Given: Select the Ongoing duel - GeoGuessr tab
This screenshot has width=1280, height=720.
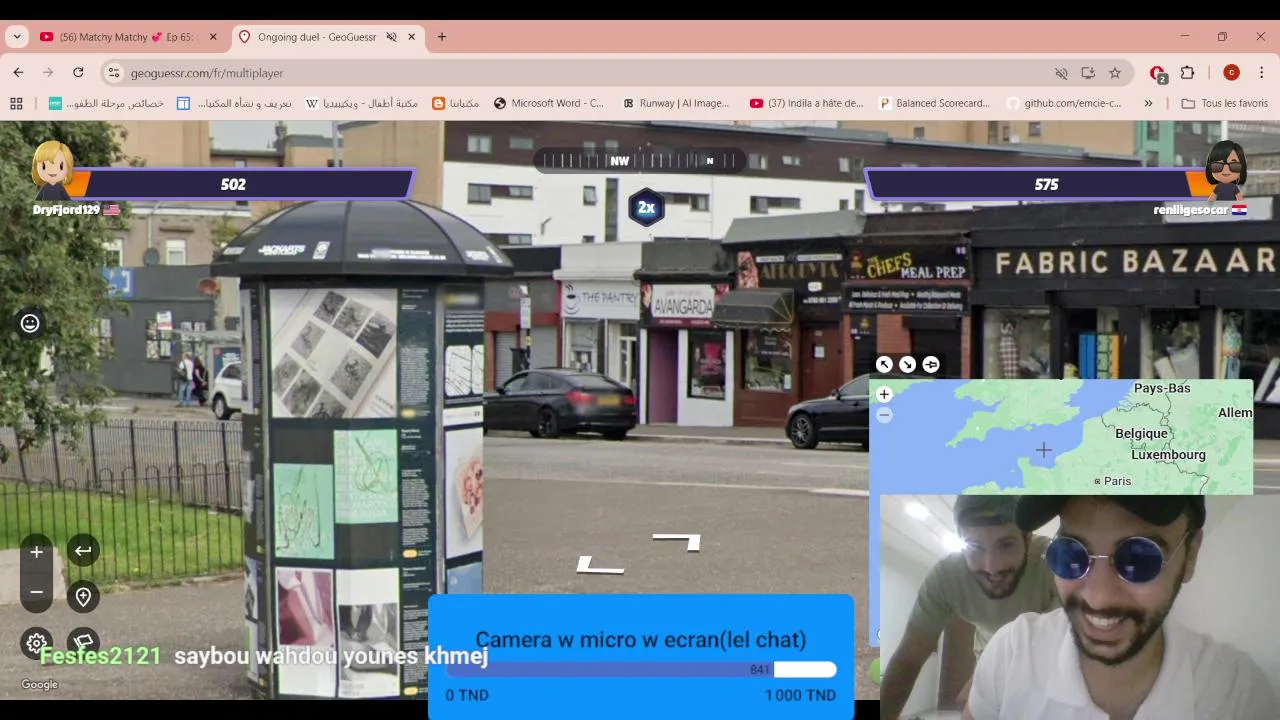Looking at the screenshot, I should click(x=317, y=37).
